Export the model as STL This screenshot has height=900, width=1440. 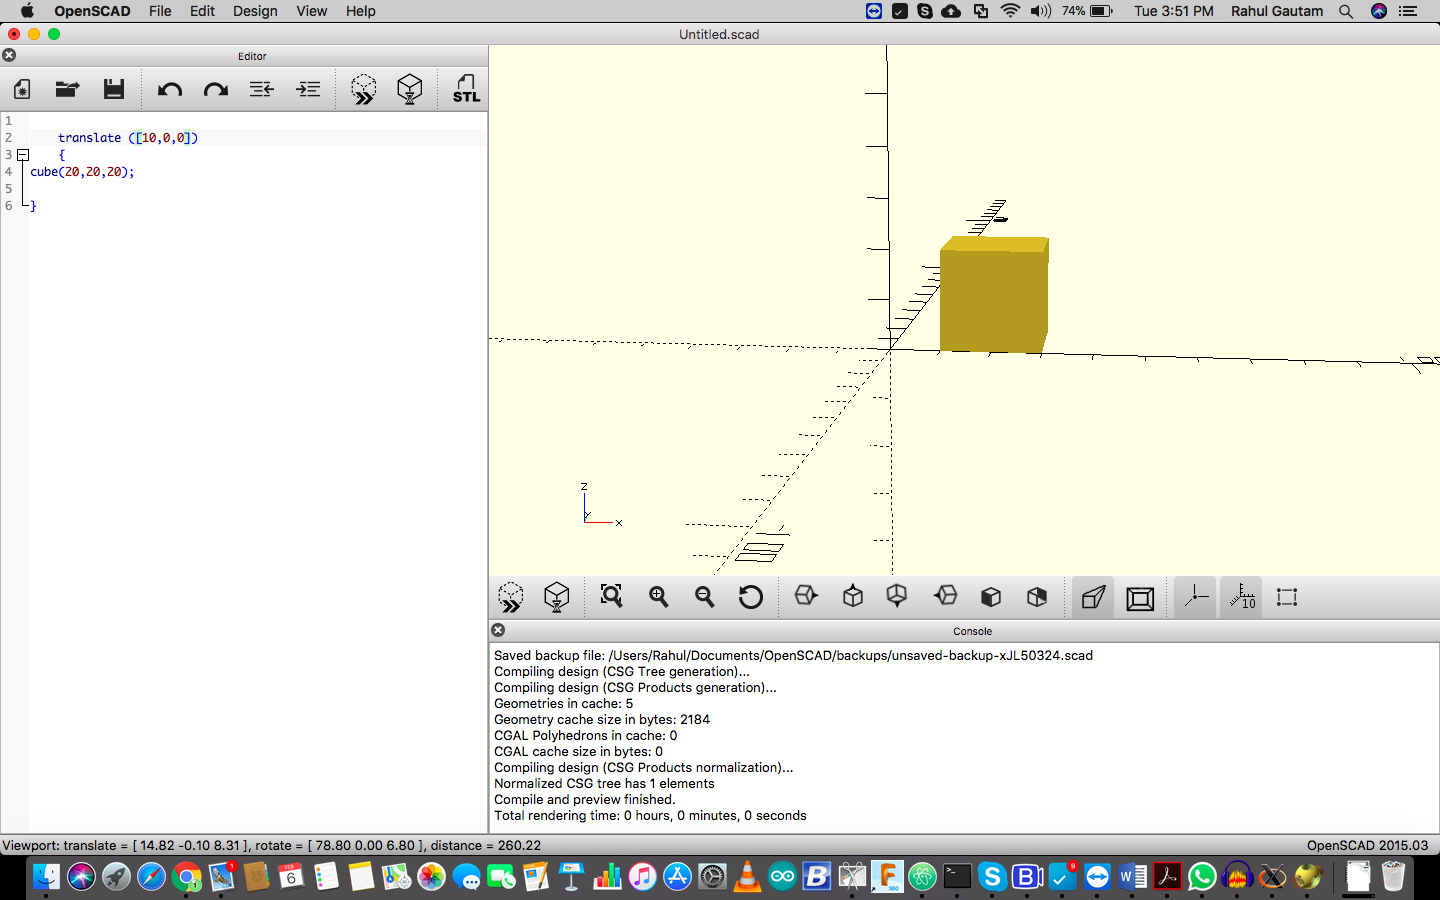click(x=466, y=90)
